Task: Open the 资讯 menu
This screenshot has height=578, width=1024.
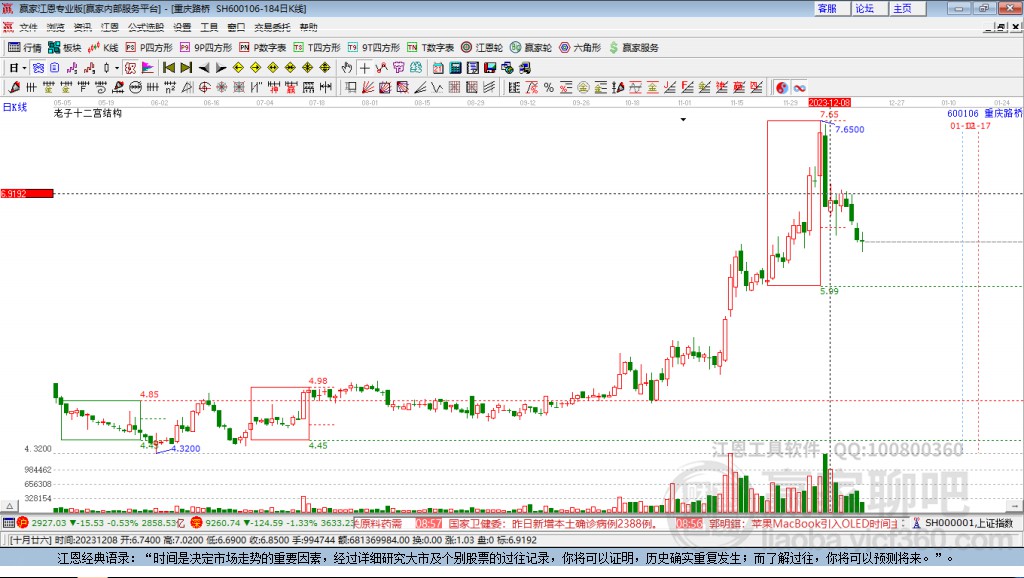Action: click(82, 27)
